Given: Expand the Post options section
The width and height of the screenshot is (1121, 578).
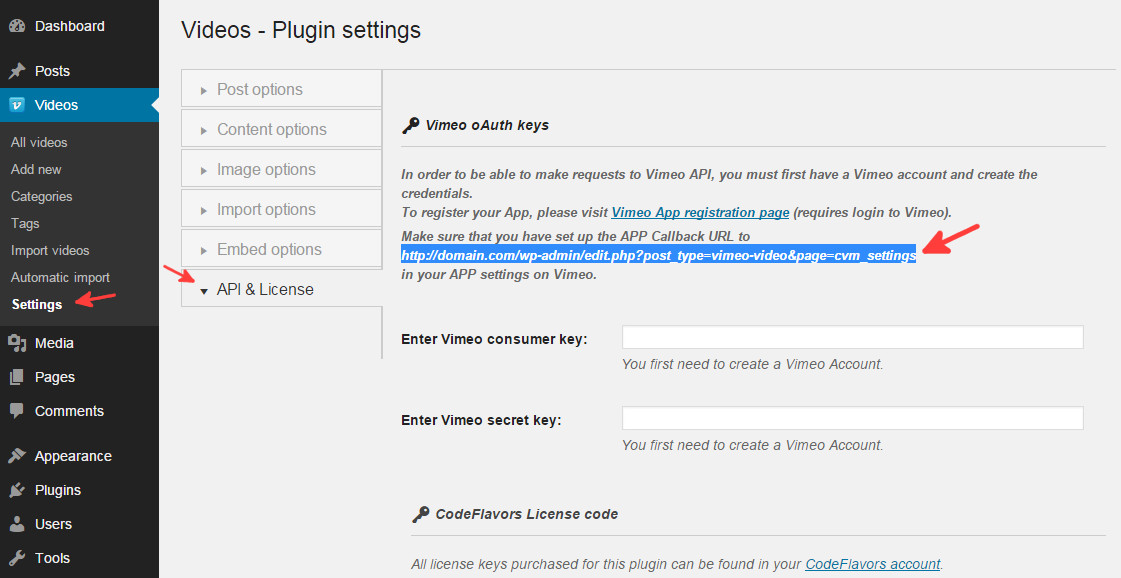Looking at the screenshot, I should (x=282, y=89).
